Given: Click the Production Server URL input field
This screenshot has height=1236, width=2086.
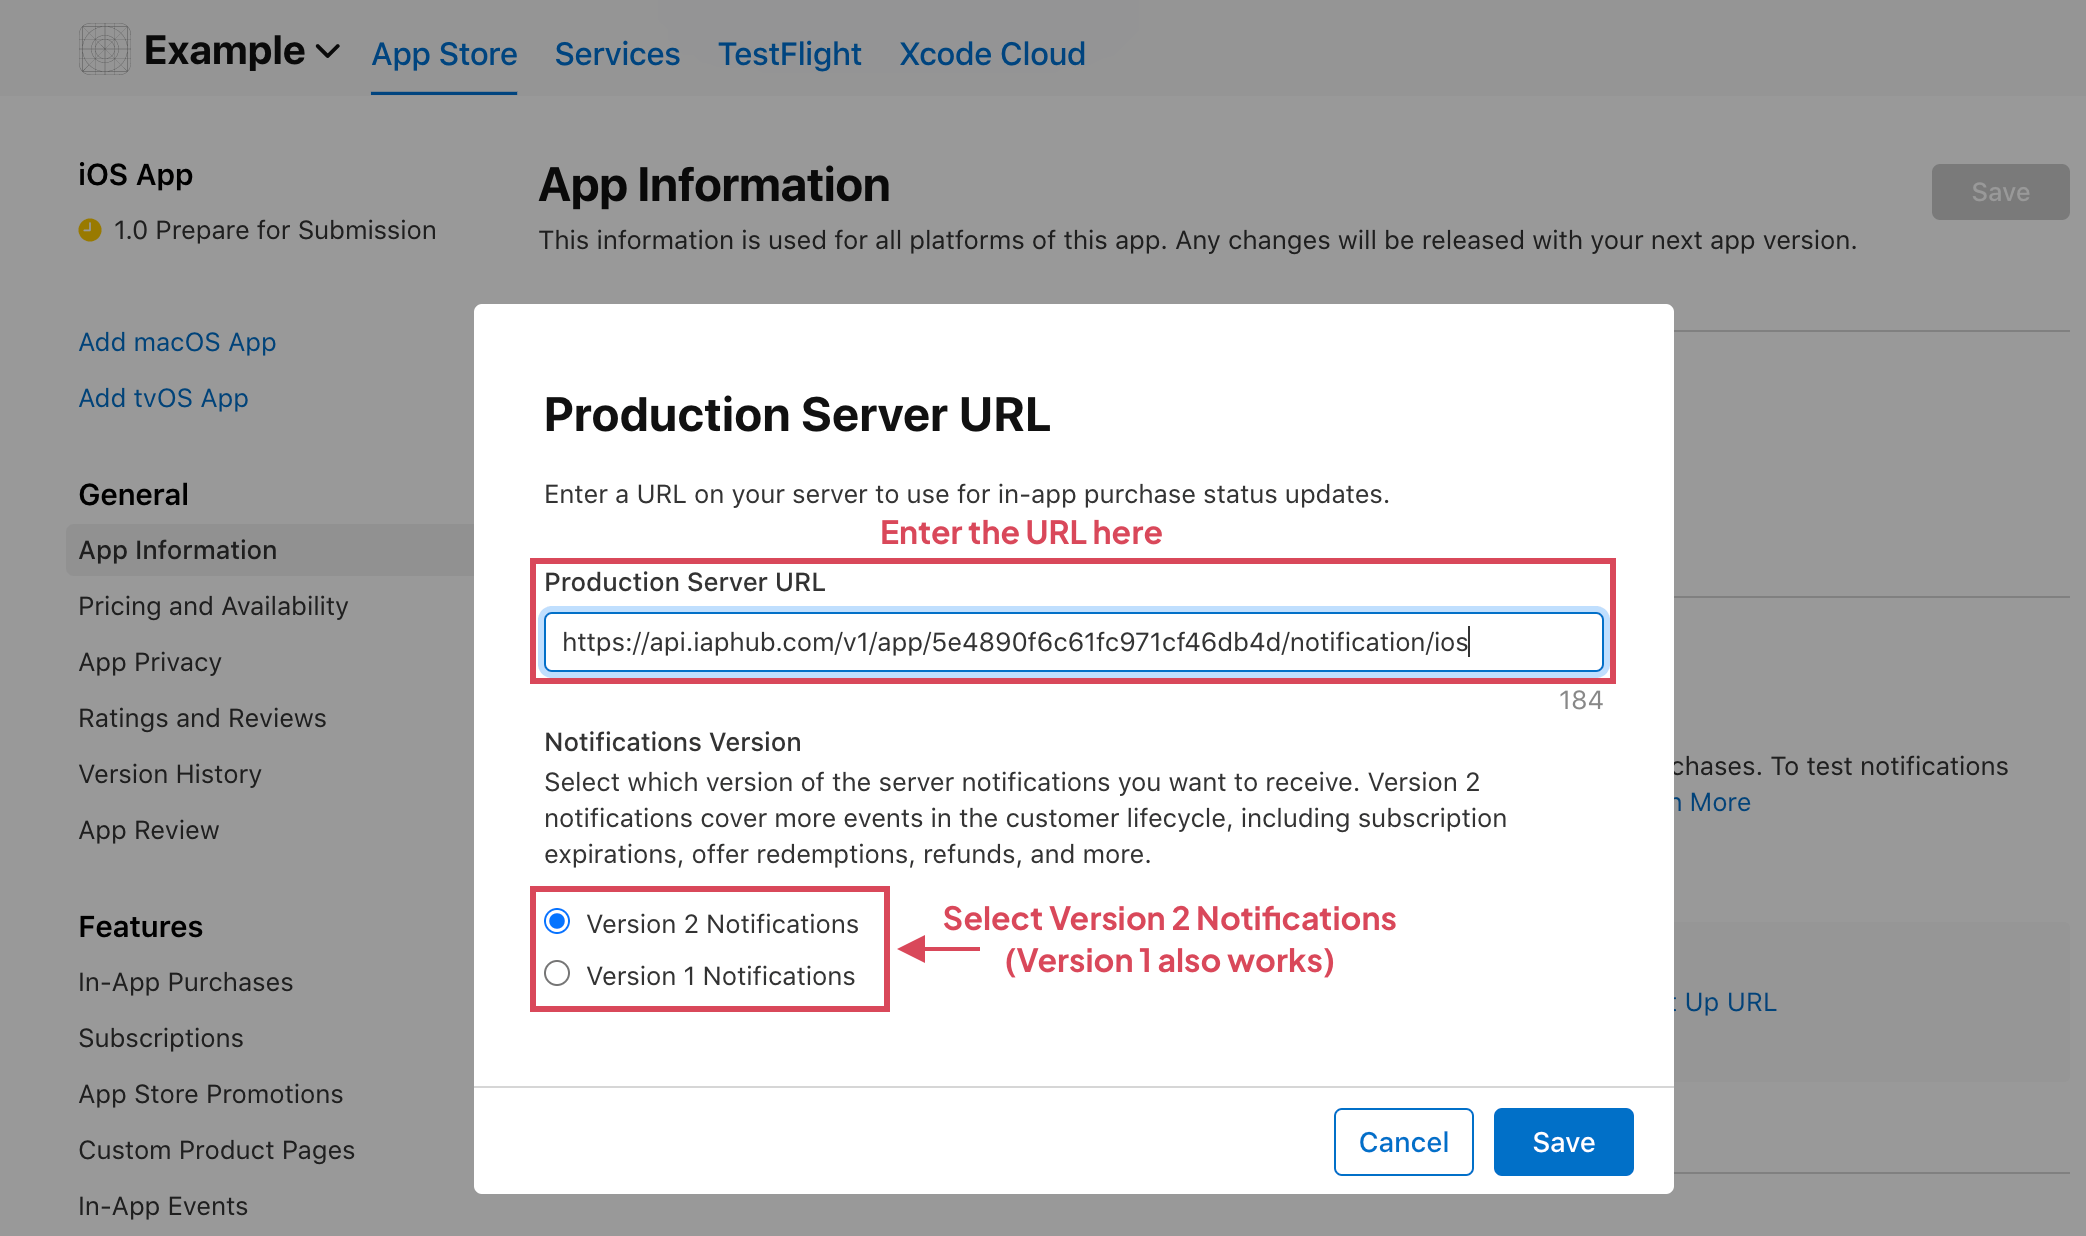Looking at the screenshot, I should point(1072,642).
